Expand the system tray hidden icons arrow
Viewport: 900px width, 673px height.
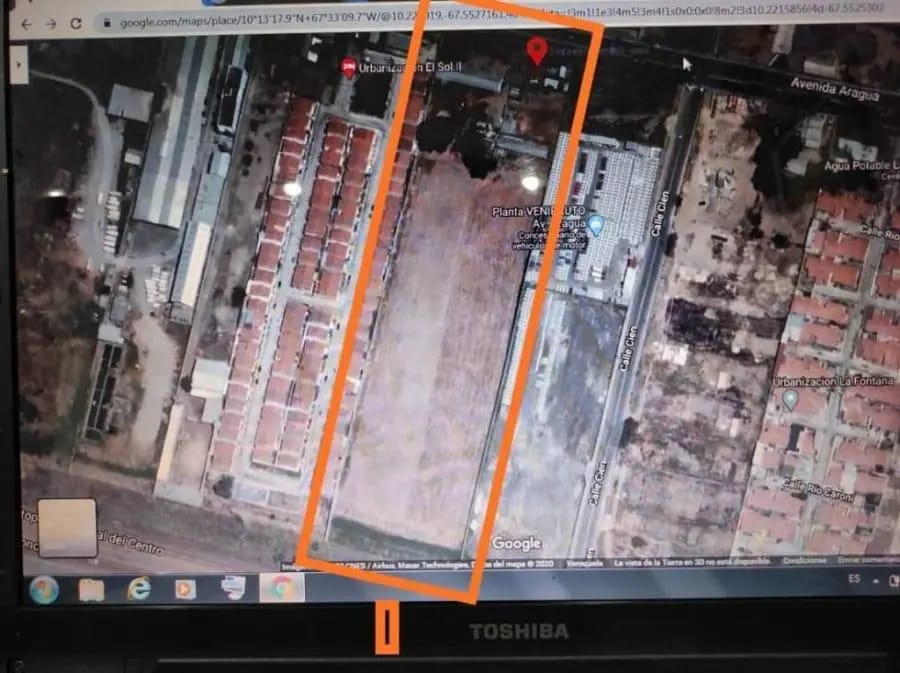(876, 578)
